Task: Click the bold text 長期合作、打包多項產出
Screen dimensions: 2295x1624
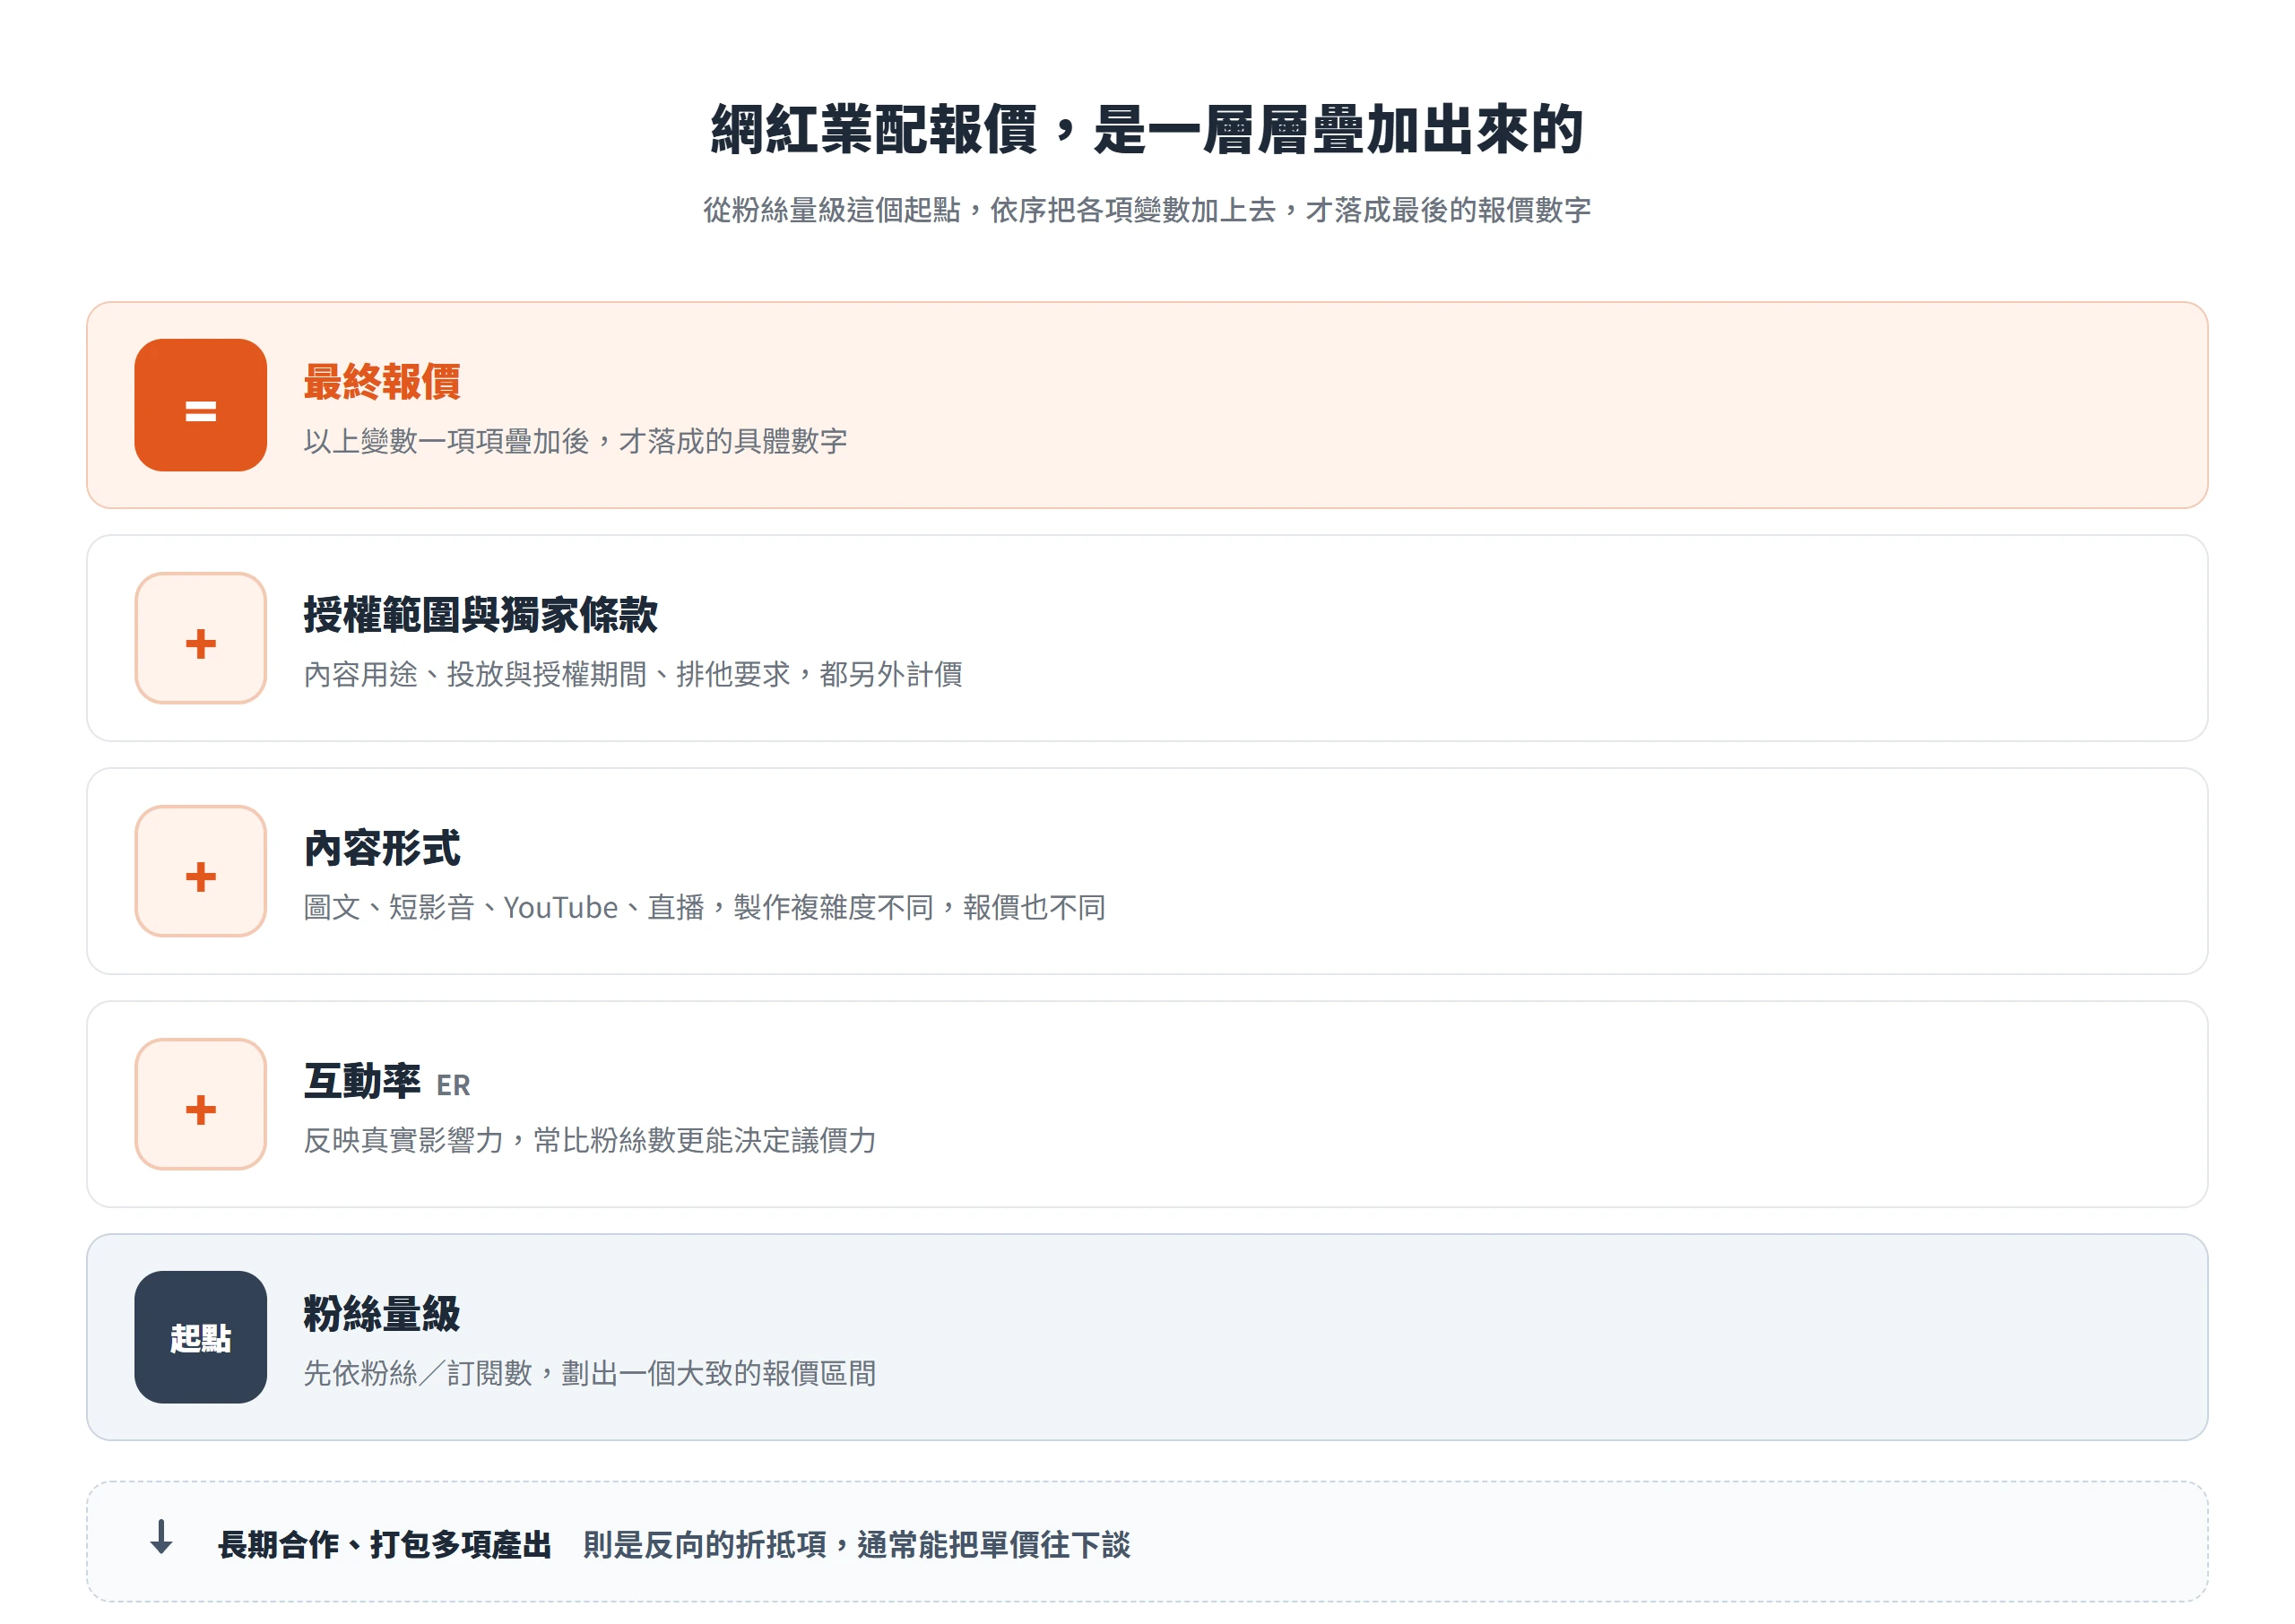Action: pos(384,1545)
